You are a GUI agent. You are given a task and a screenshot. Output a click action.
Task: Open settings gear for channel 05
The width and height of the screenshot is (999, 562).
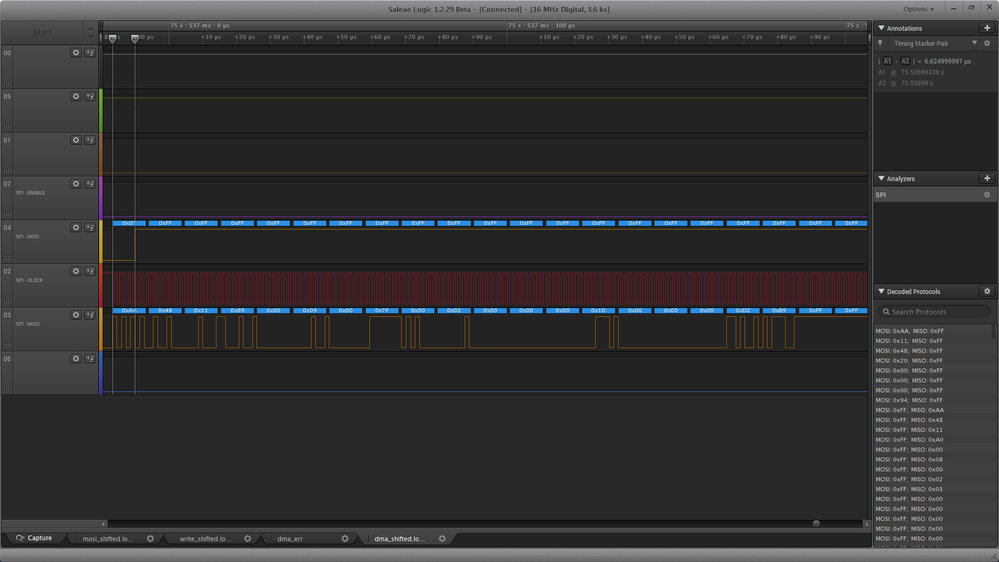76,96
